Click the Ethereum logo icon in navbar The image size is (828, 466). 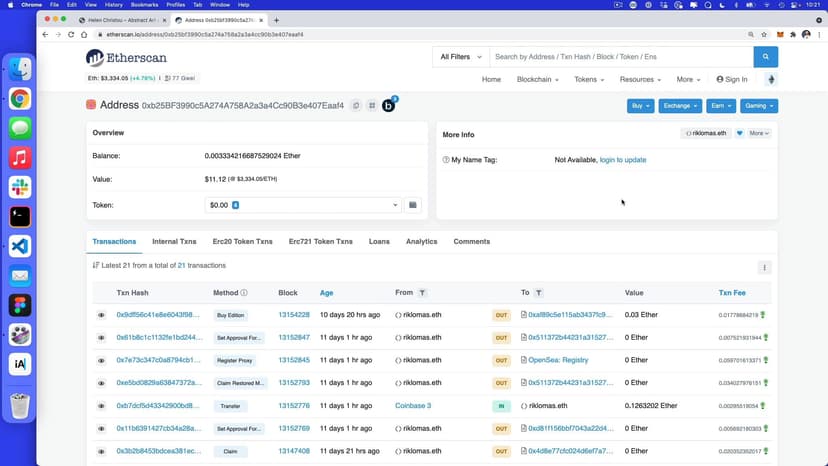tap(770, 79)
